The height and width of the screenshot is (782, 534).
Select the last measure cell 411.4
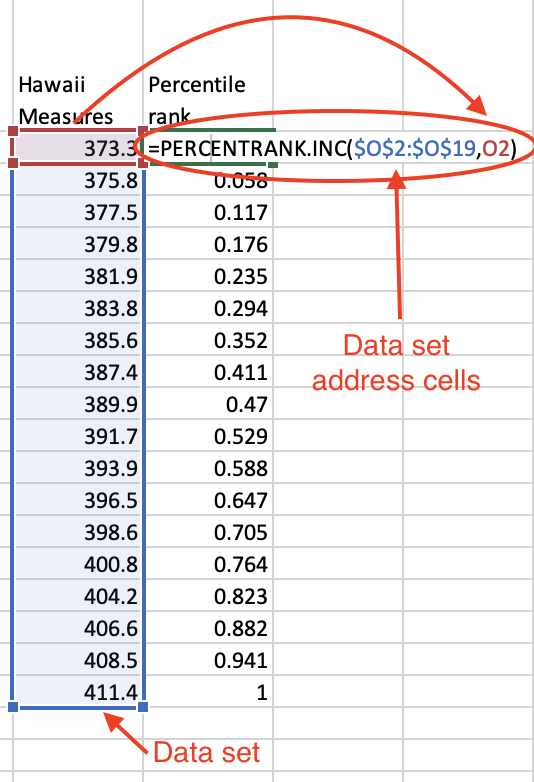(78, 692)
